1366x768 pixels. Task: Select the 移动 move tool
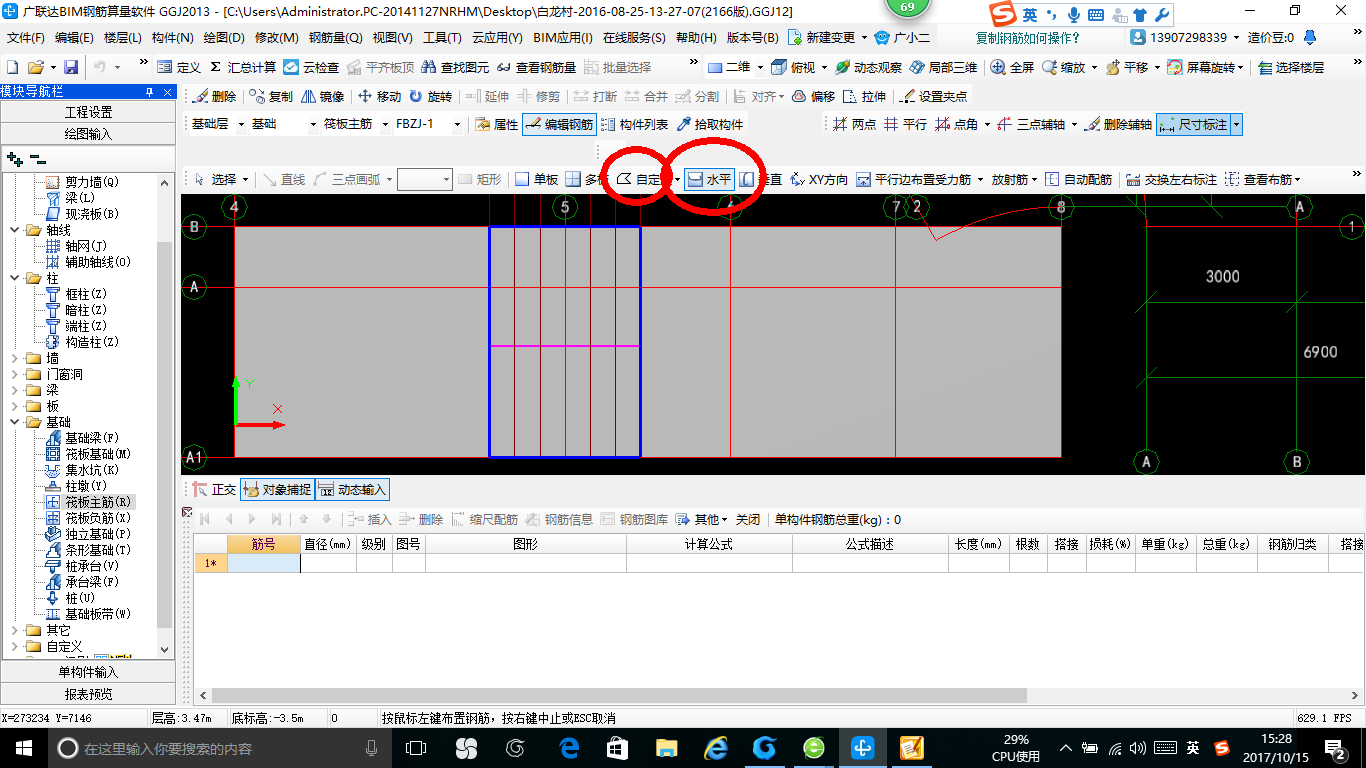pyautogui.click(x=379, y=97)
